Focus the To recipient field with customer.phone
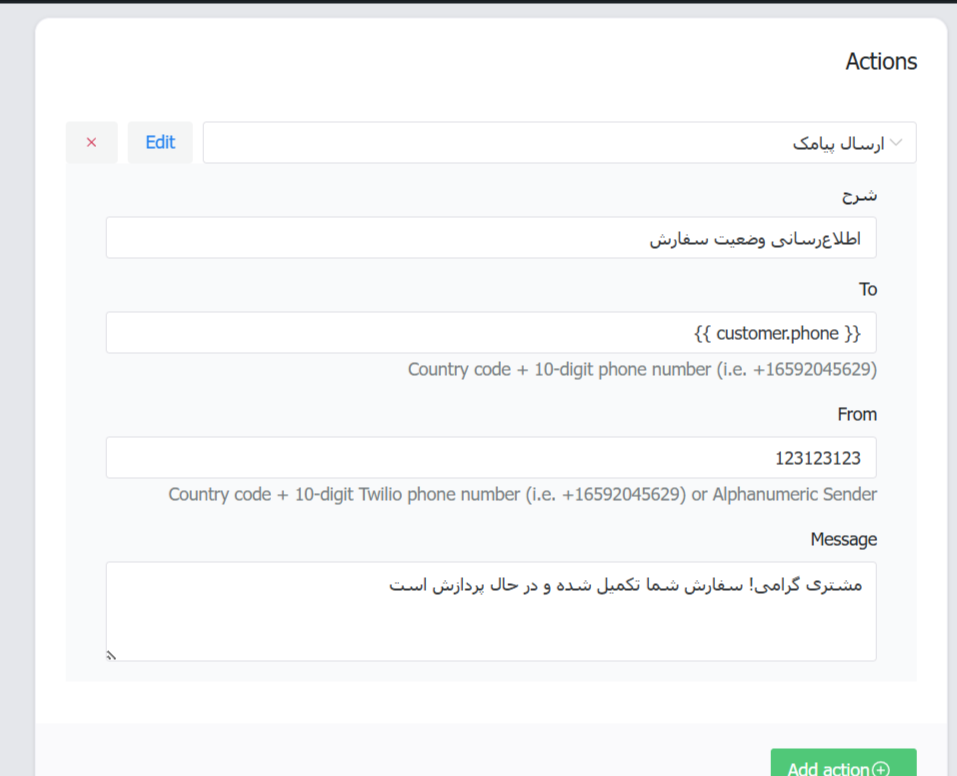 click(x=491, y=332)
